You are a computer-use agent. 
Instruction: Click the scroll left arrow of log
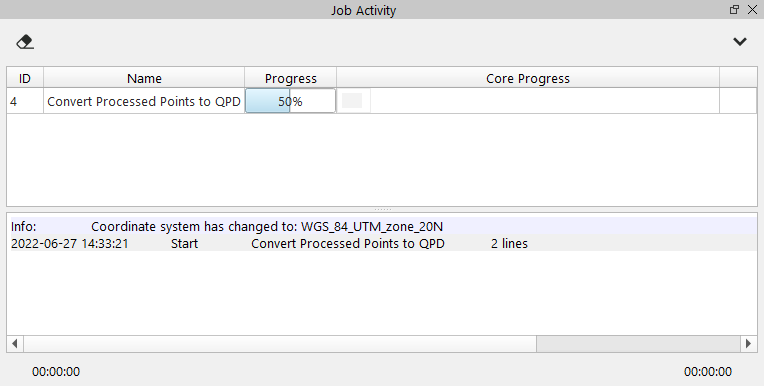[15, 344]
